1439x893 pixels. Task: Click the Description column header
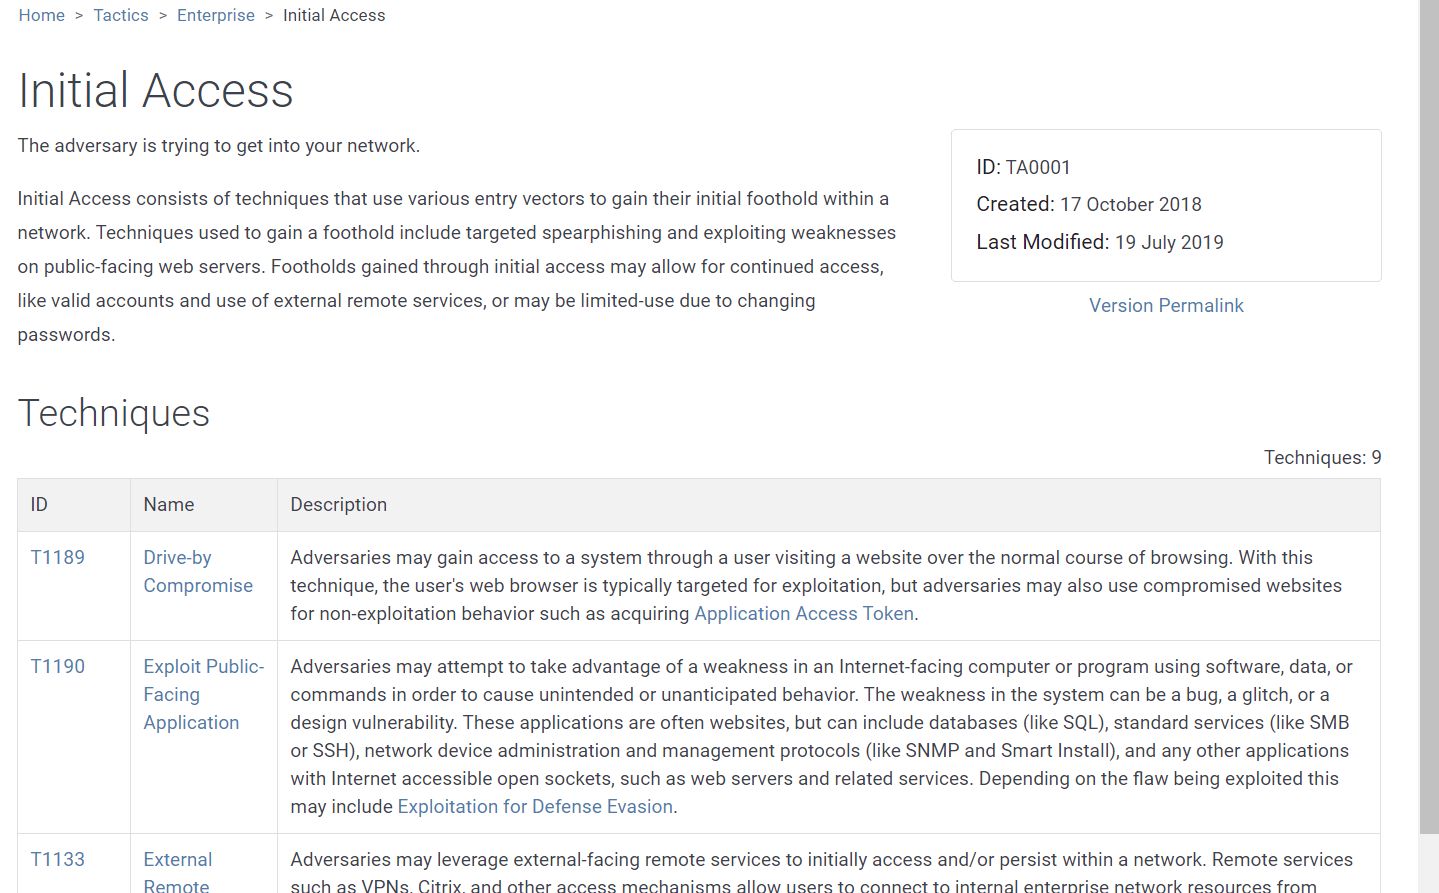pos(338,505)
